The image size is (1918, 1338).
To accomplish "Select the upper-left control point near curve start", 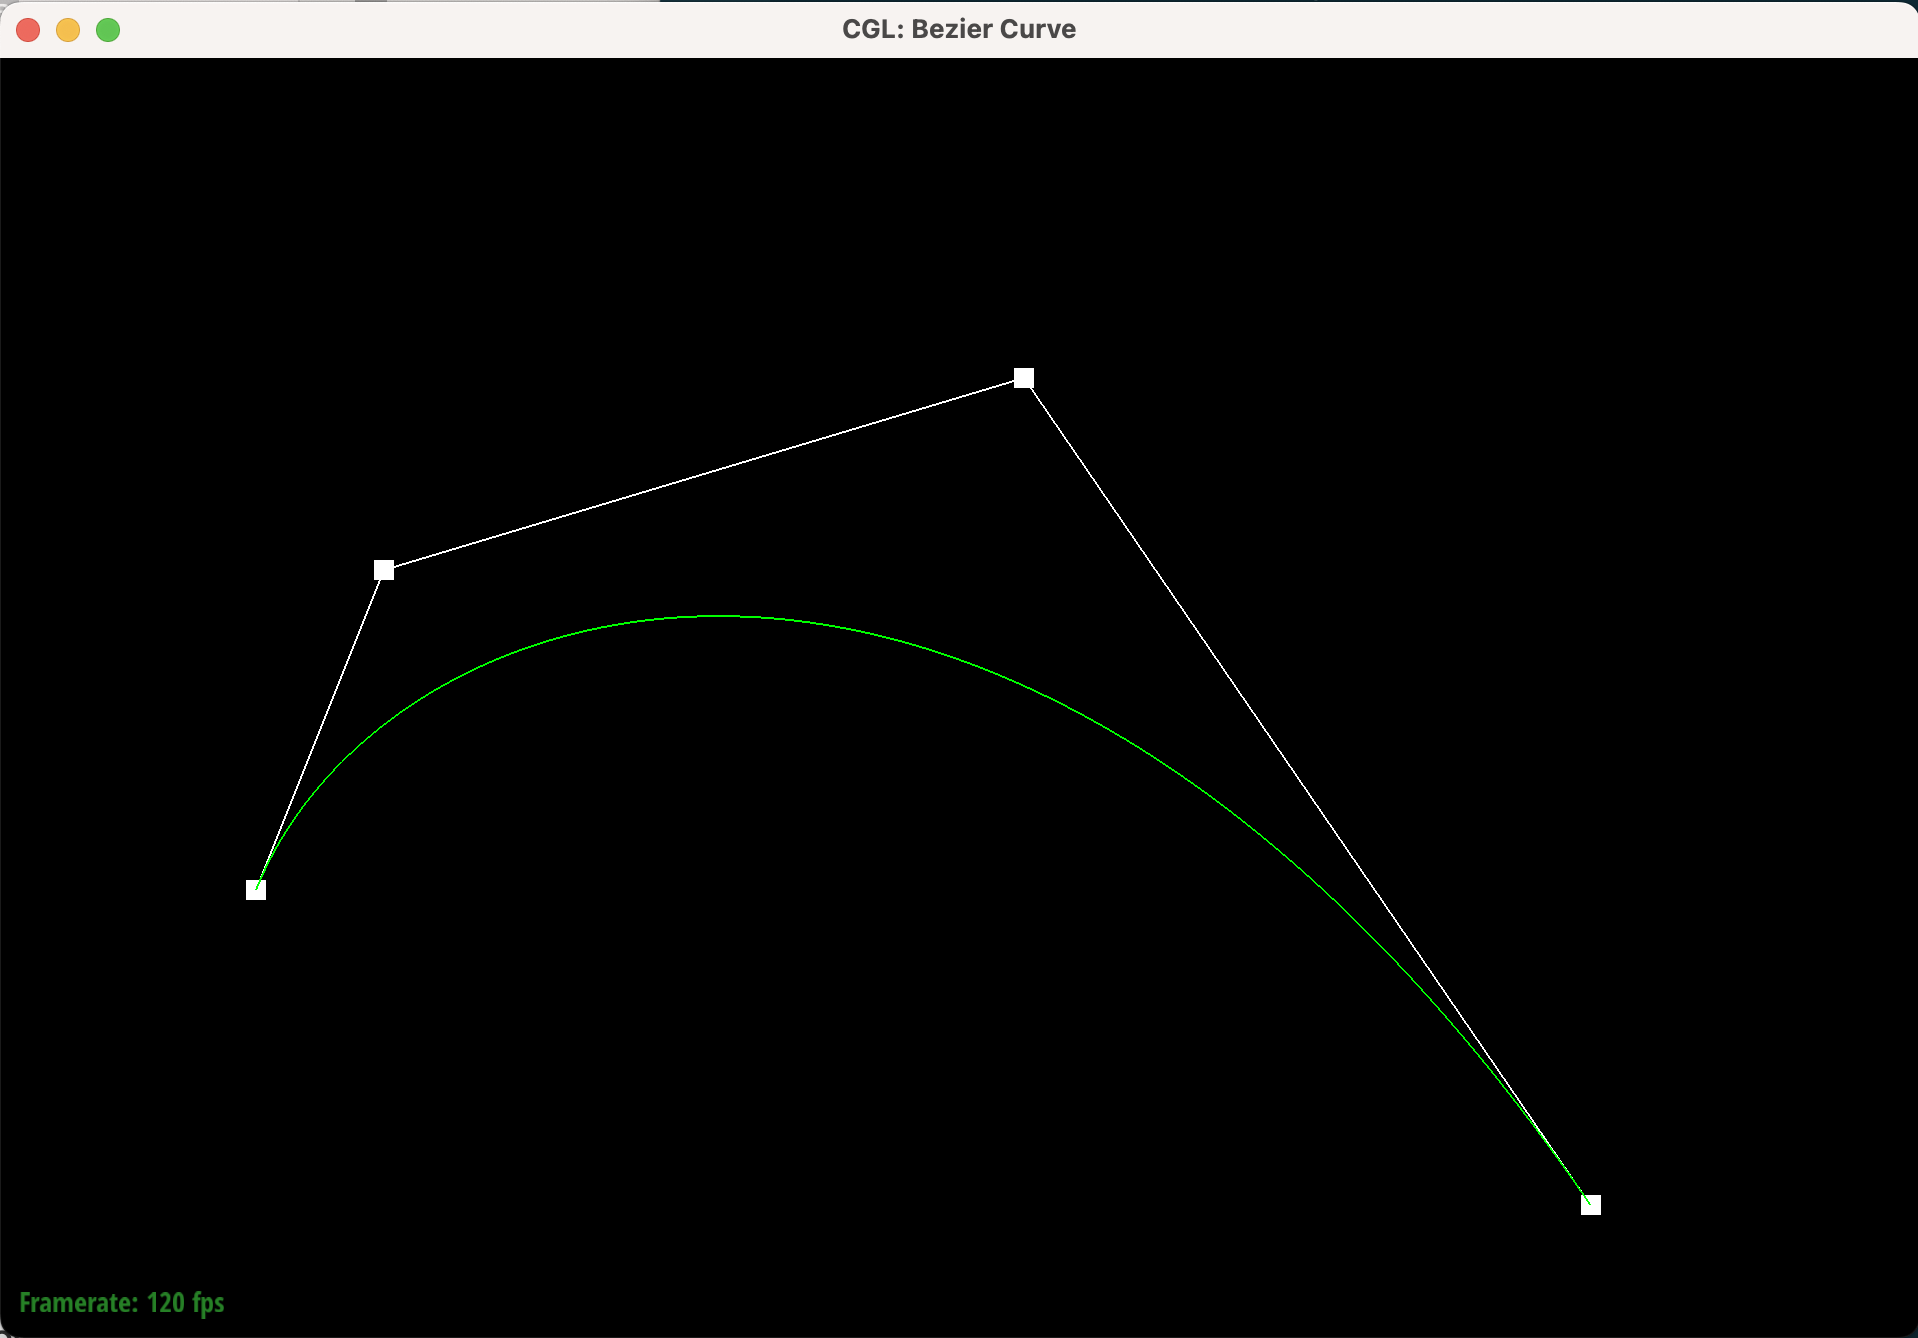I will pos(384,570).
